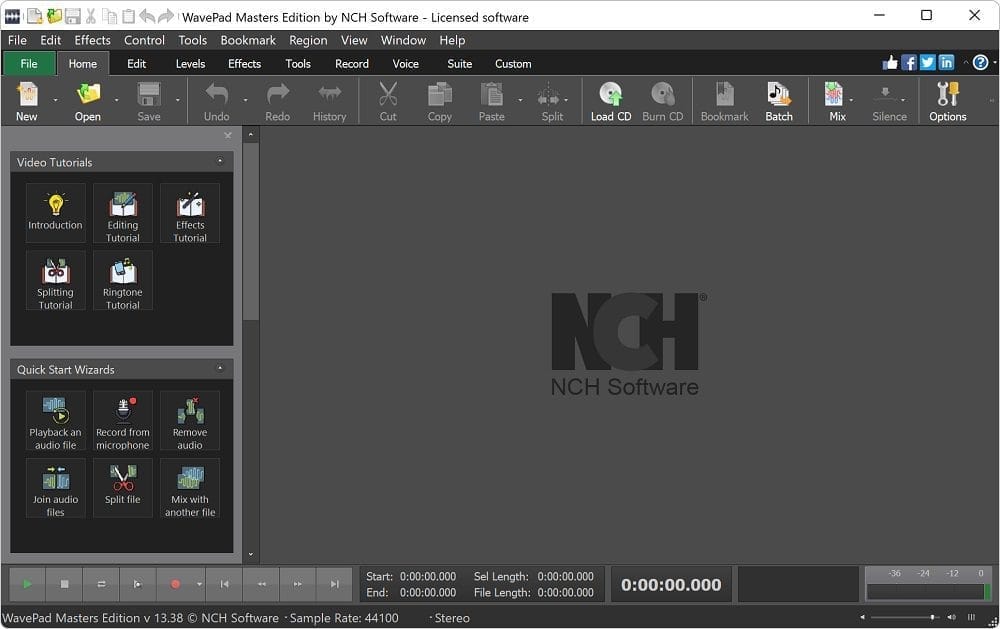Click the thumbs-up like icon

[890, 63]
